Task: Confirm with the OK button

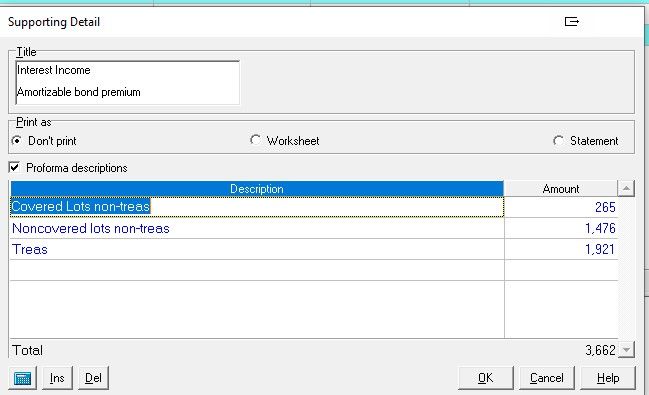Action: pos(486,378)
